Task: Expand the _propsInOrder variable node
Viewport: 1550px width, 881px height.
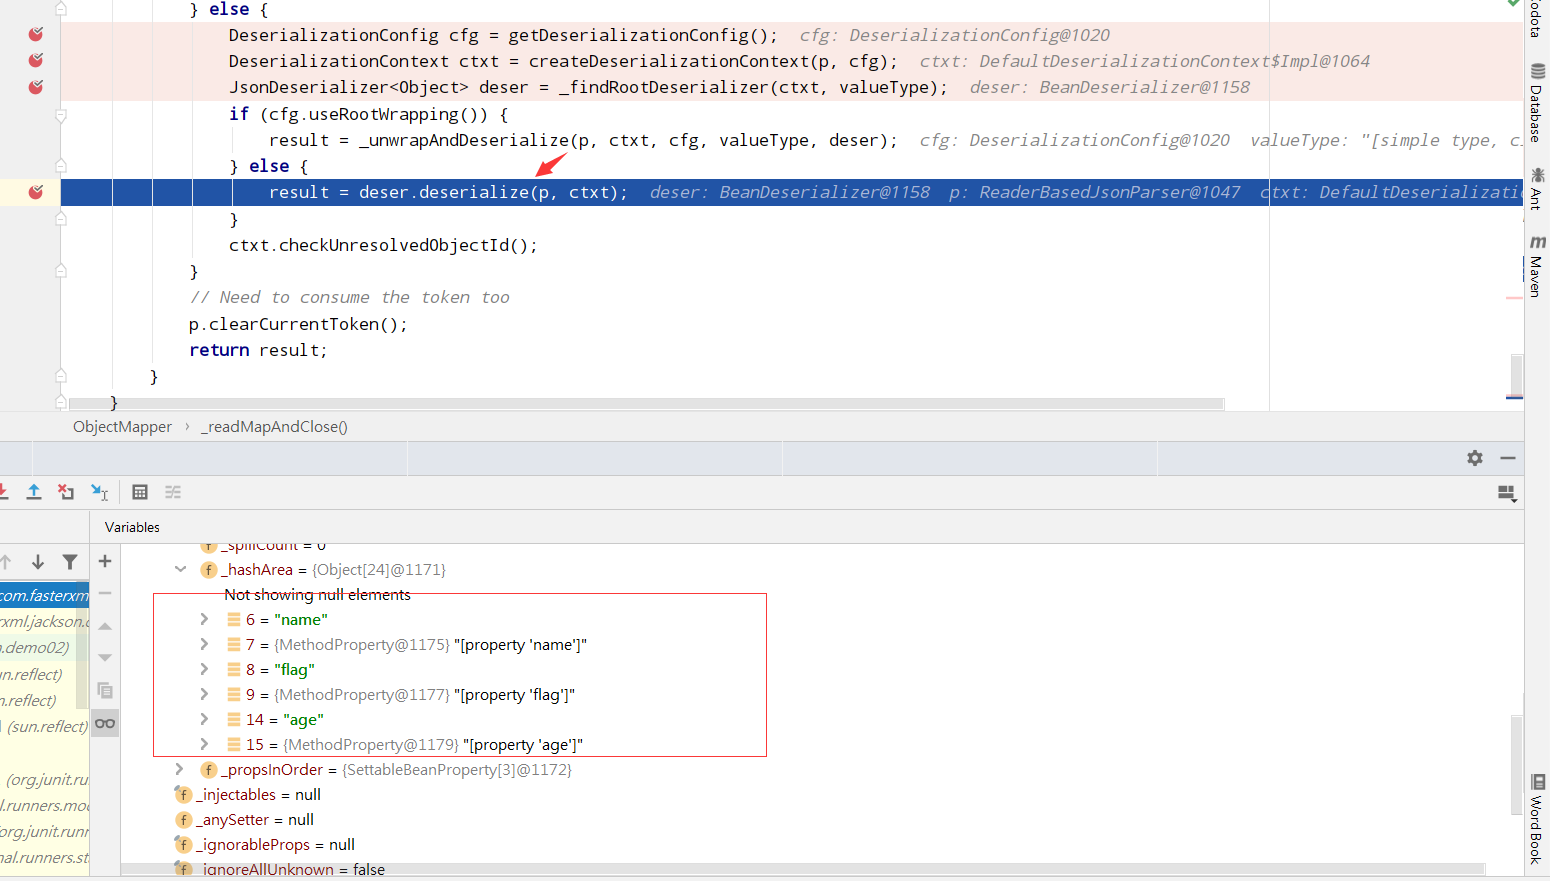Action: (180, 769)
